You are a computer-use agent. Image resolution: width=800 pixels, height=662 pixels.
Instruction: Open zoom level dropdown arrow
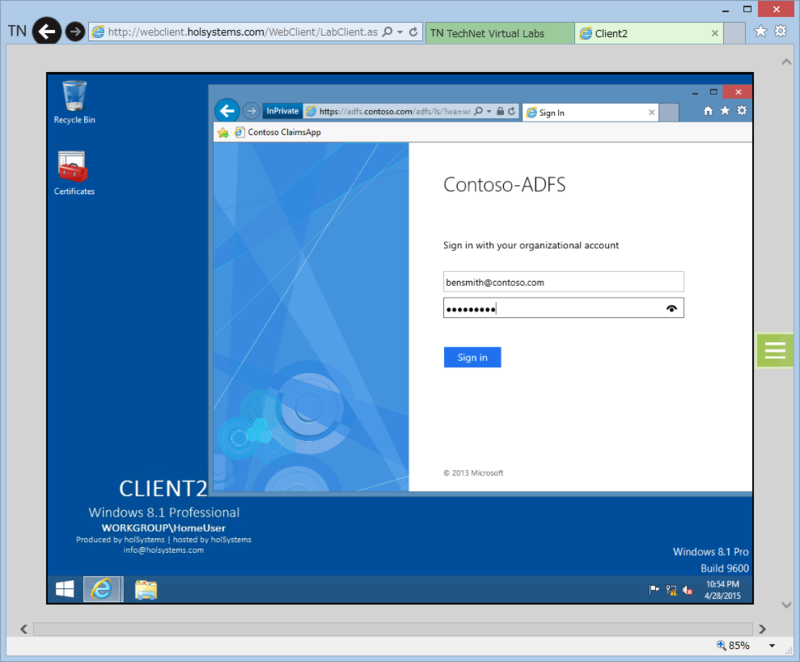772,645
